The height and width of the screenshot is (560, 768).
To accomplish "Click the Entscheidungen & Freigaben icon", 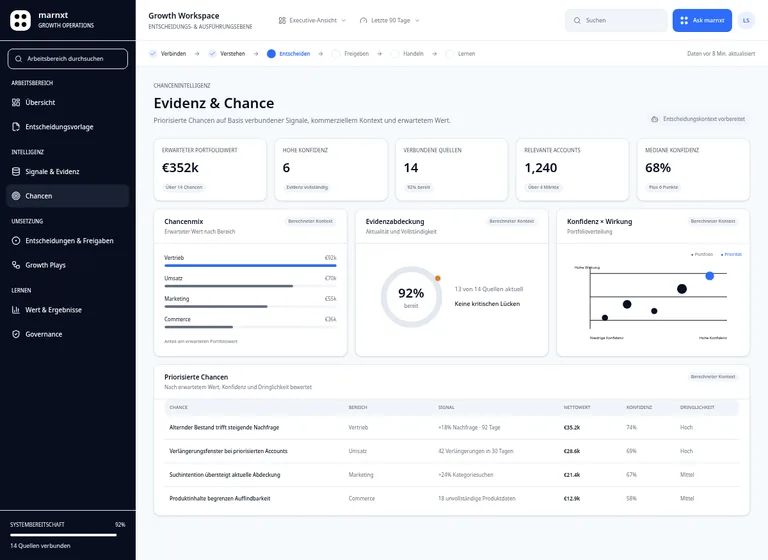I will pos(16,241).
